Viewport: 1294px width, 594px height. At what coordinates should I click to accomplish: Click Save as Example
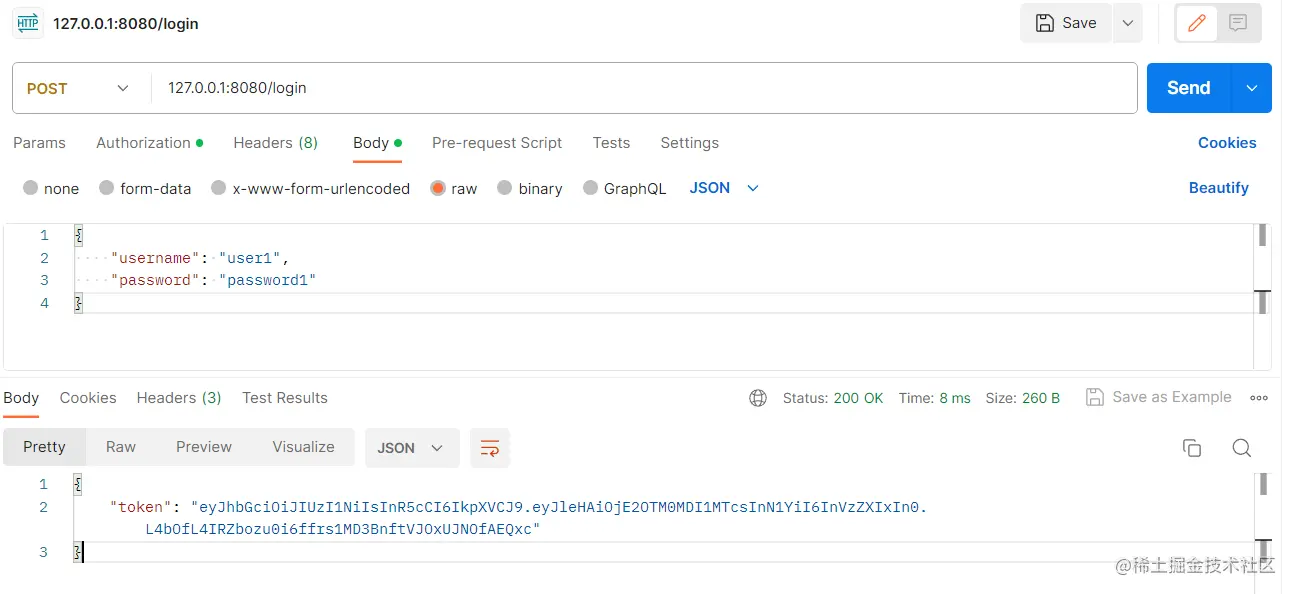point(1159,397)
